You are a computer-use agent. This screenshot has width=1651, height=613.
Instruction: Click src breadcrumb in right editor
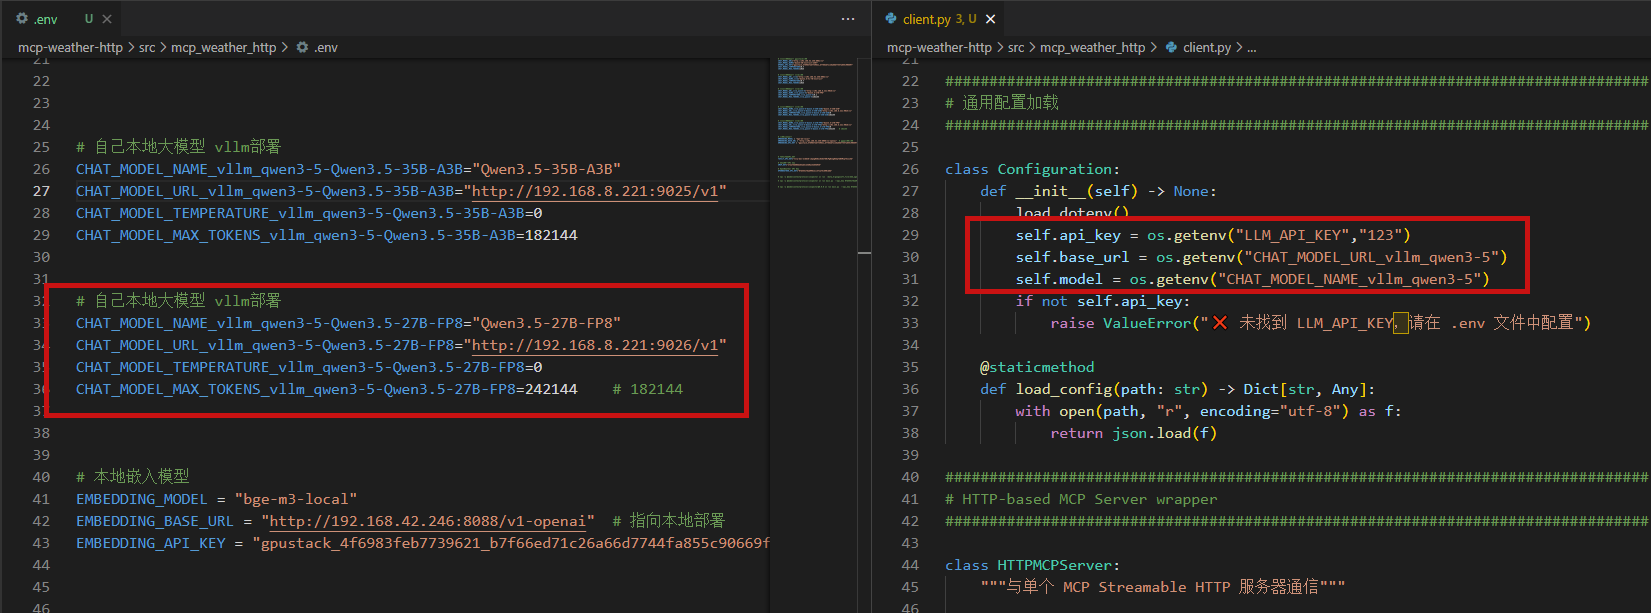pos(1016,47)
